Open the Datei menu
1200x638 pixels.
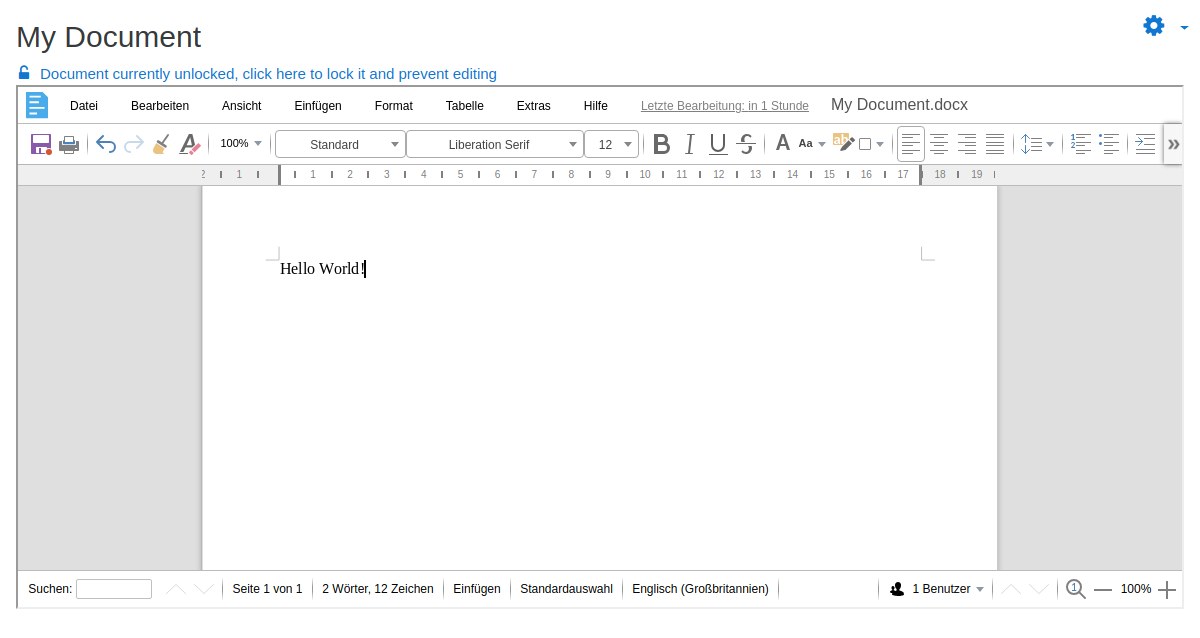tap(84, 105)
